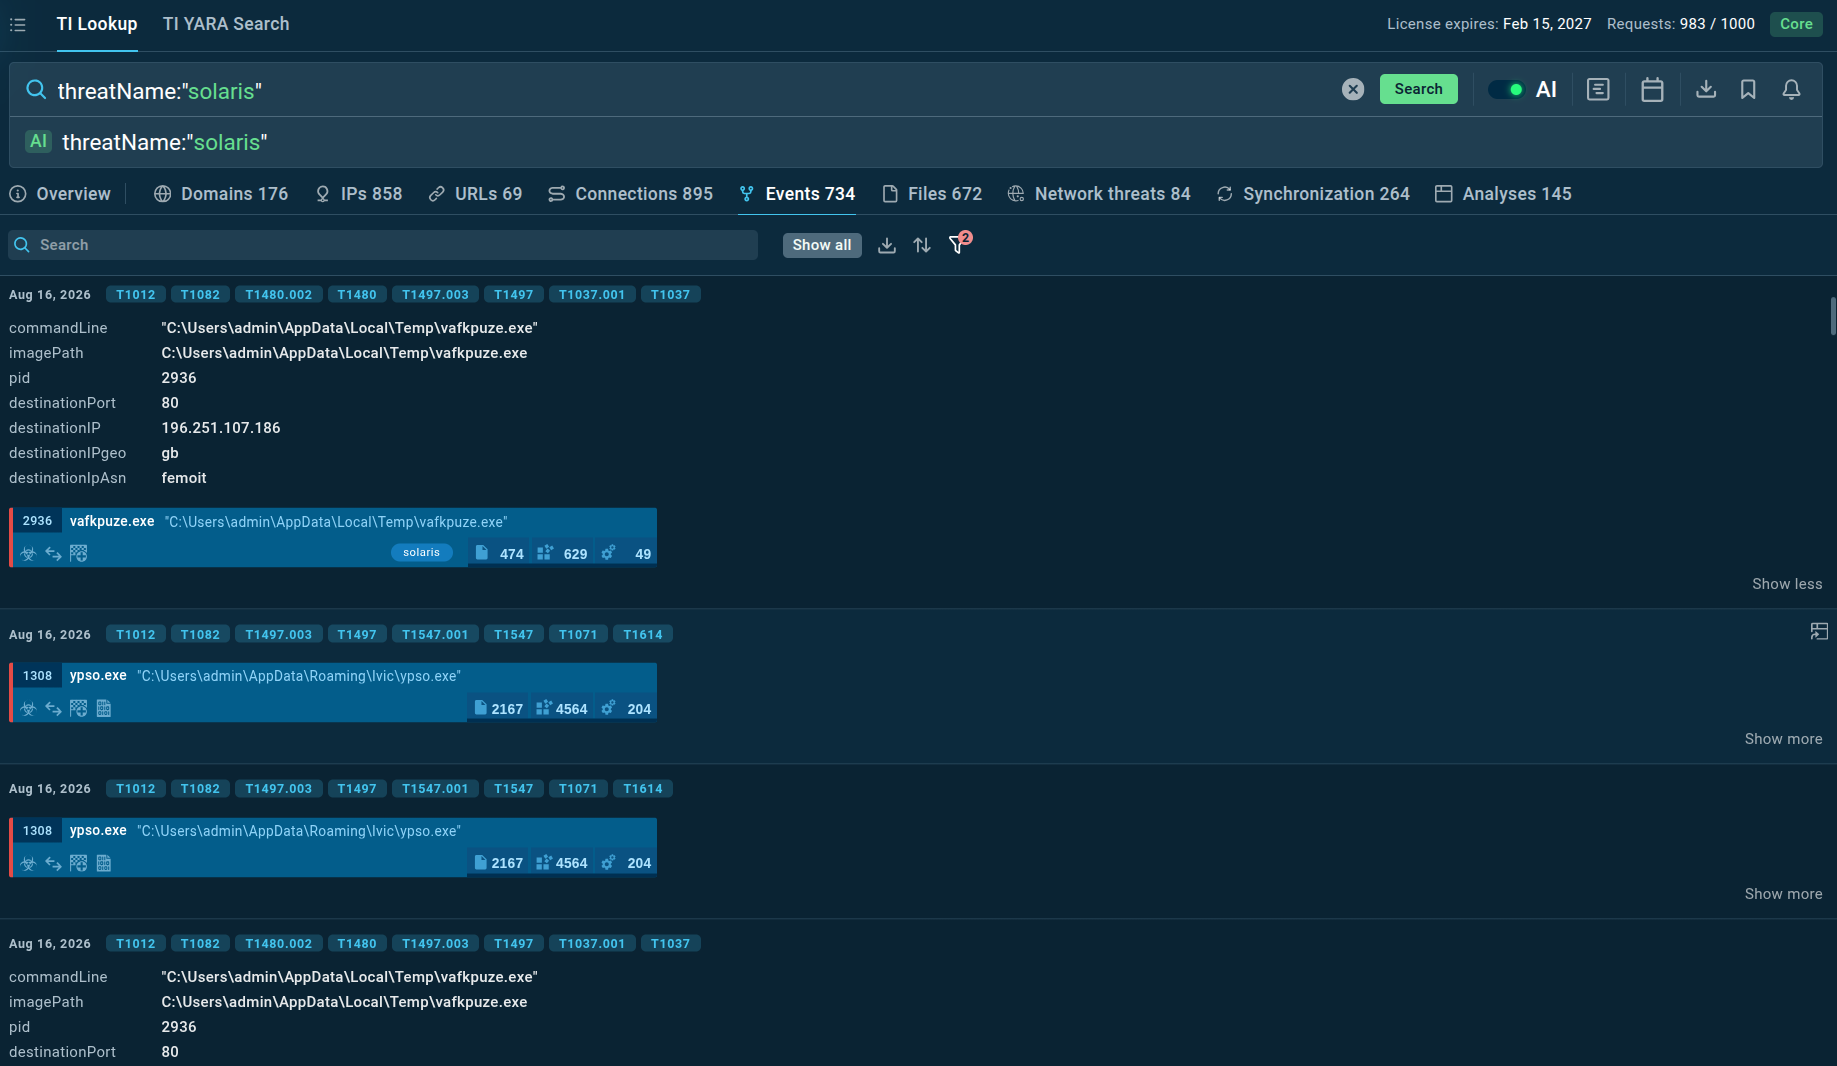
Task: Click the flag-plus icon on the vafkpuze.exe card
Action: tap(79, 553)
